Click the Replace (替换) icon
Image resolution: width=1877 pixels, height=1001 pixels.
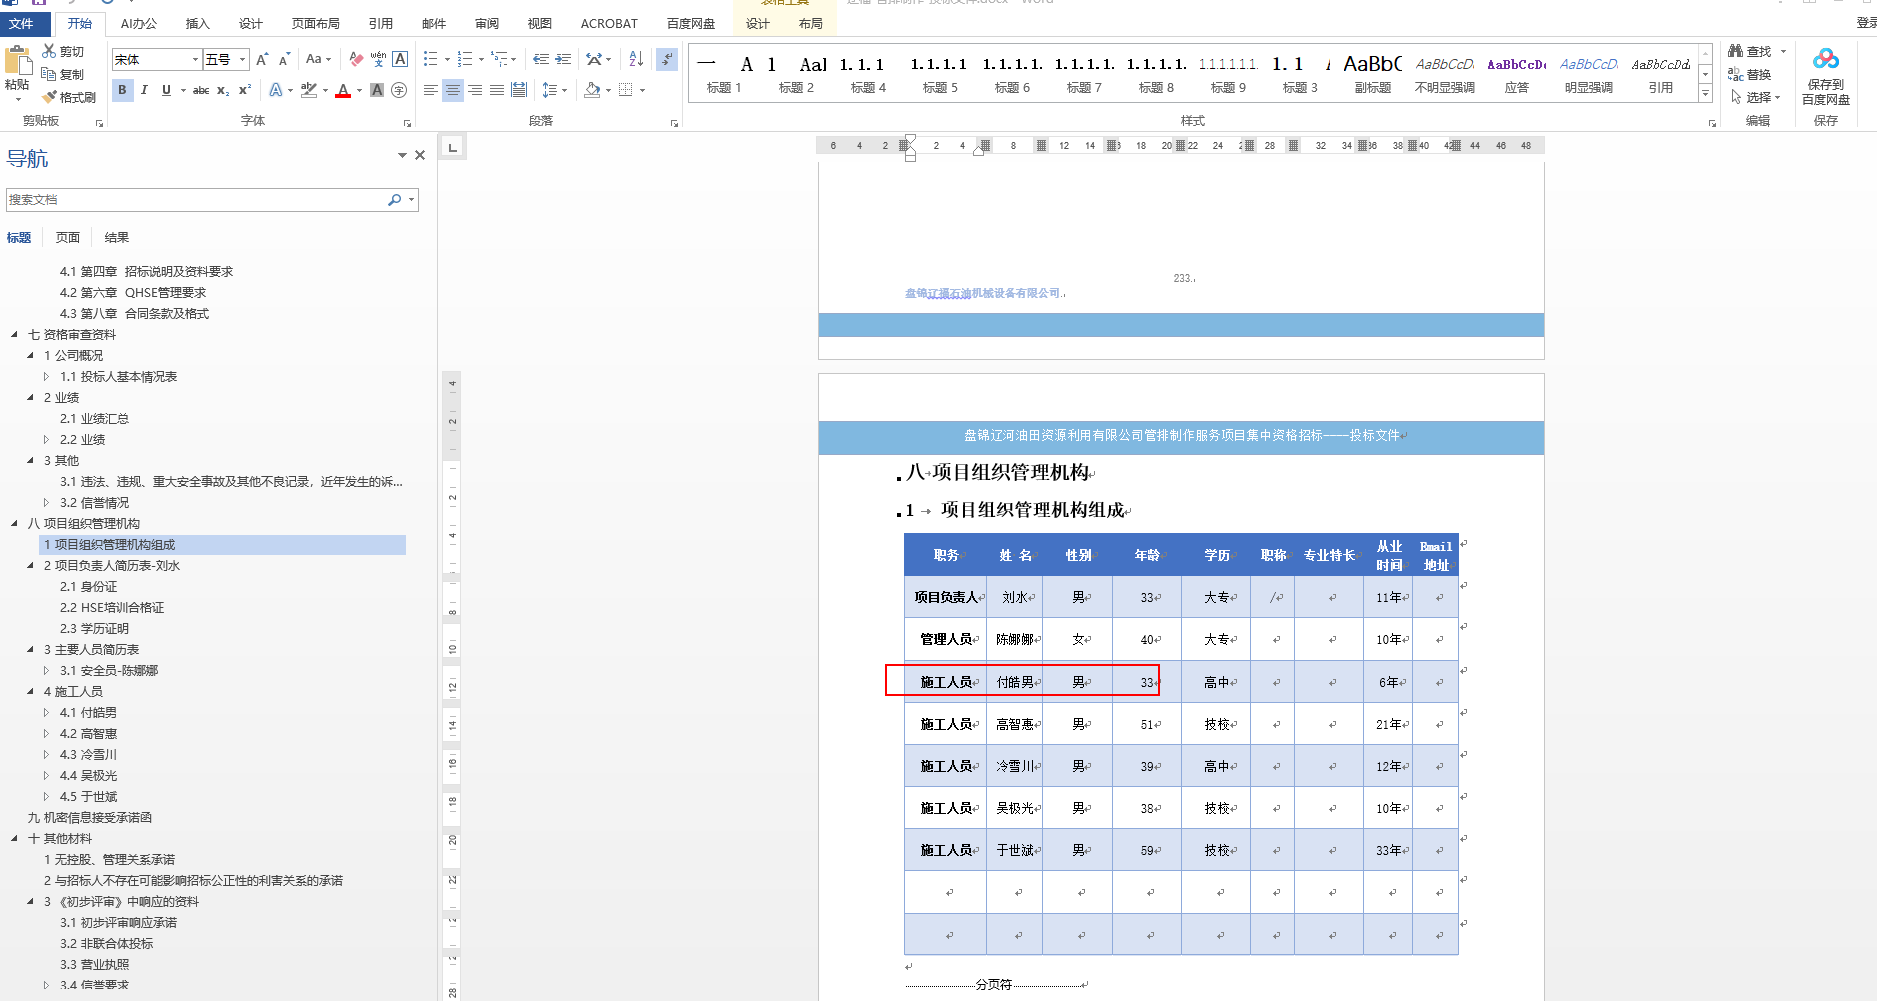tap(1735, 74)
